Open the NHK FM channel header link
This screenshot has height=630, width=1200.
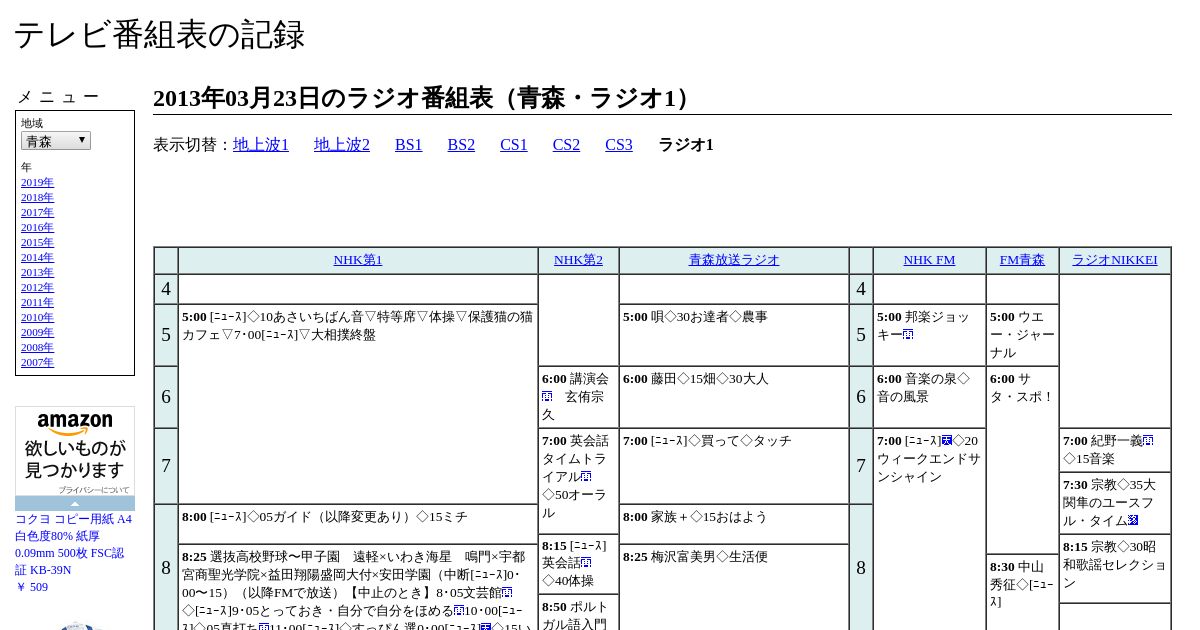click(x=929, y=260)
